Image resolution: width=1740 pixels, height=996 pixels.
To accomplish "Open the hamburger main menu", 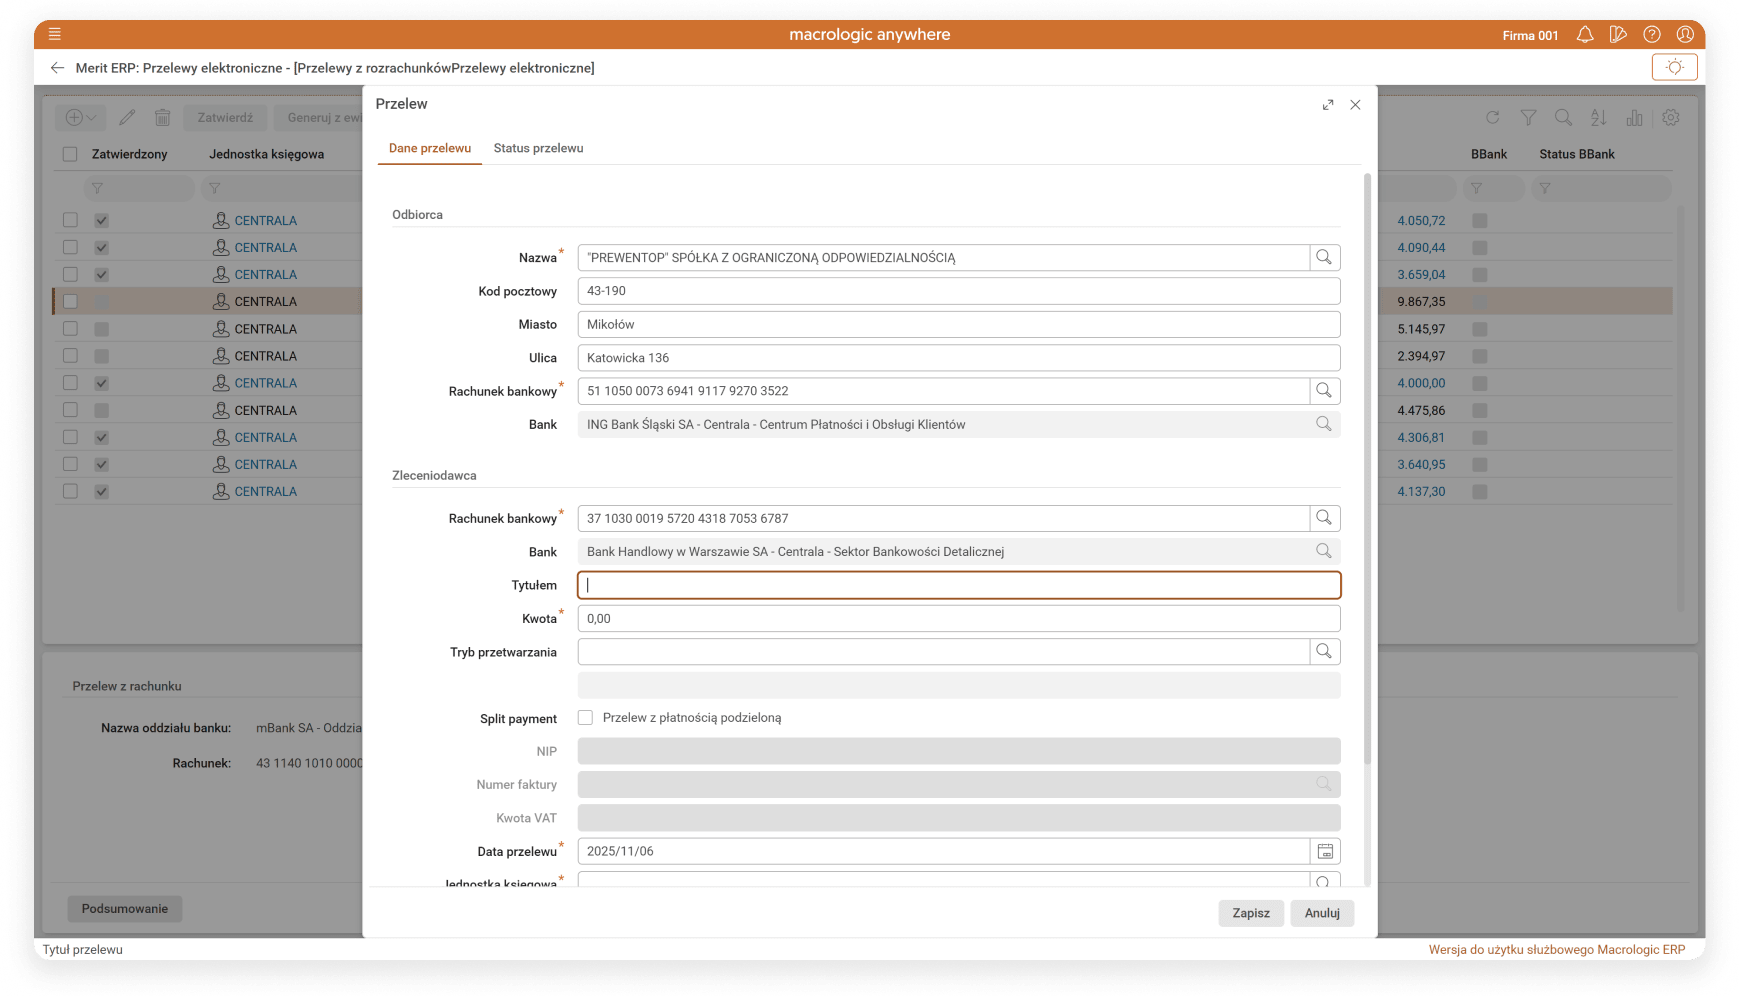I will pos(55,34).
